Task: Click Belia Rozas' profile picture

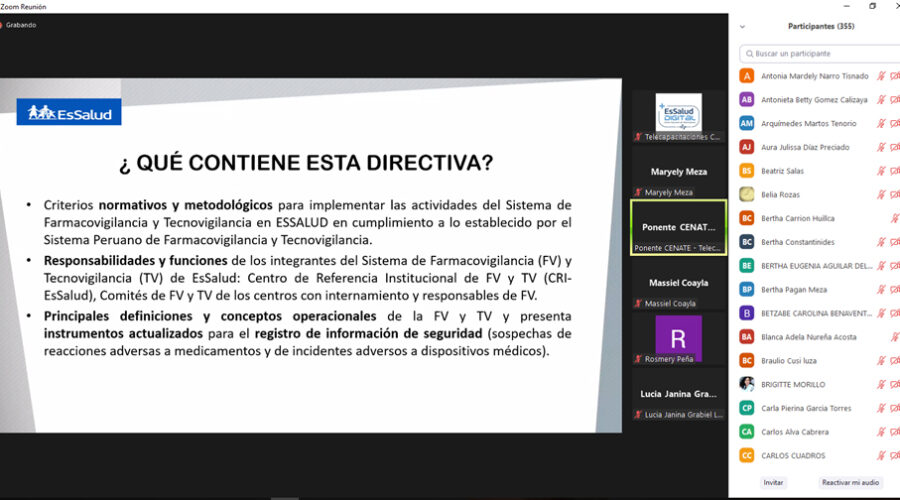Action: pyautogui.click(x=747, y=195)
